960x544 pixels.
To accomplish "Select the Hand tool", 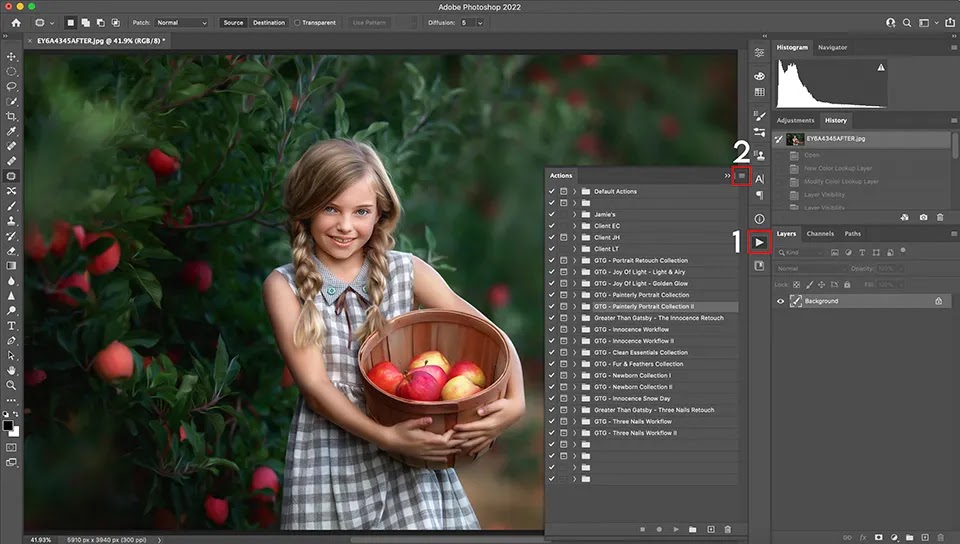I will point(11,370).
